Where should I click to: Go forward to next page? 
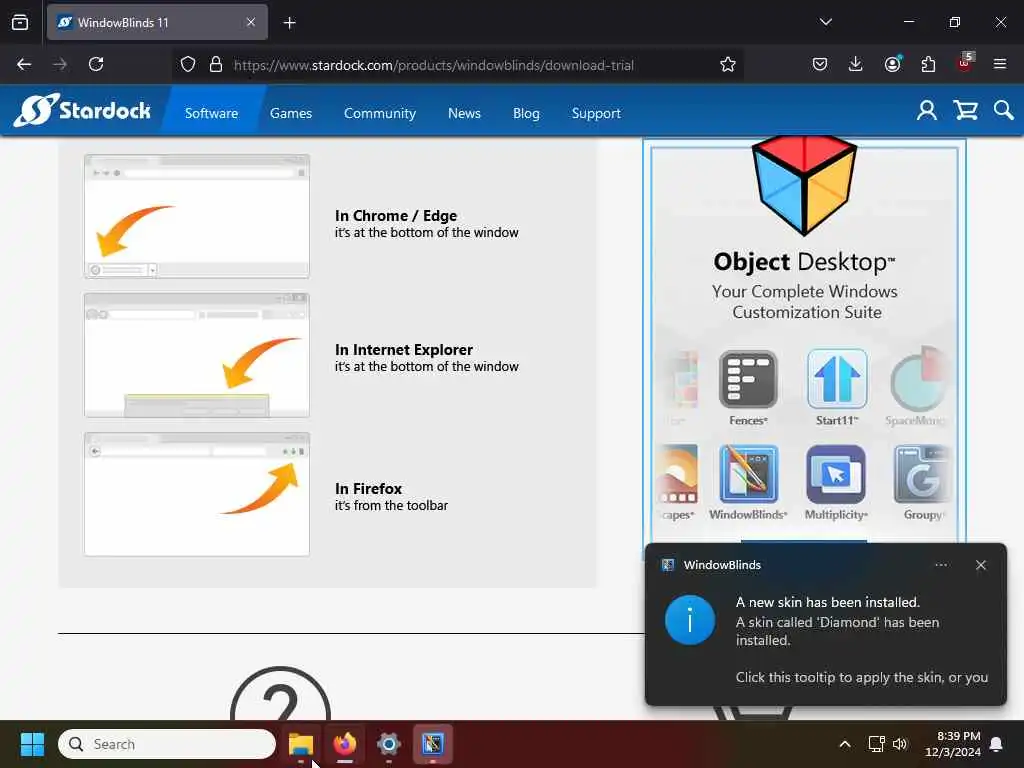tap(60, 64)
